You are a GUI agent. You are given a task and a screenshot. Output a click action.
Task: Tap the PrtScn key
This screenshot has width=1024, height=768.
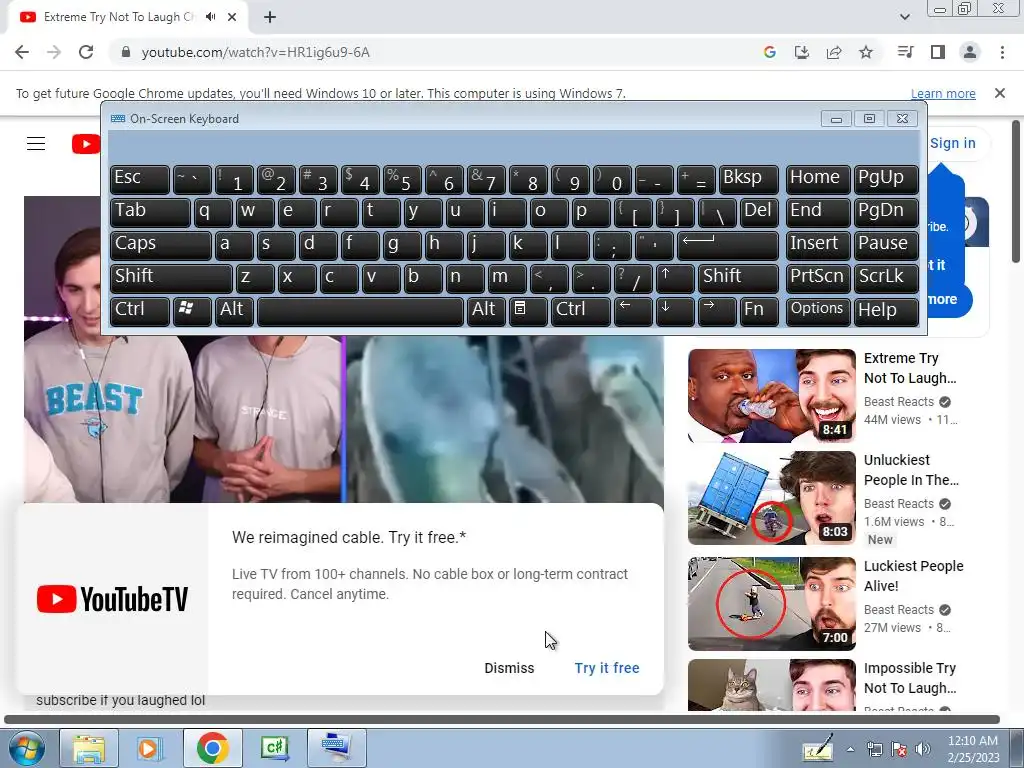[x=818, y=278]
